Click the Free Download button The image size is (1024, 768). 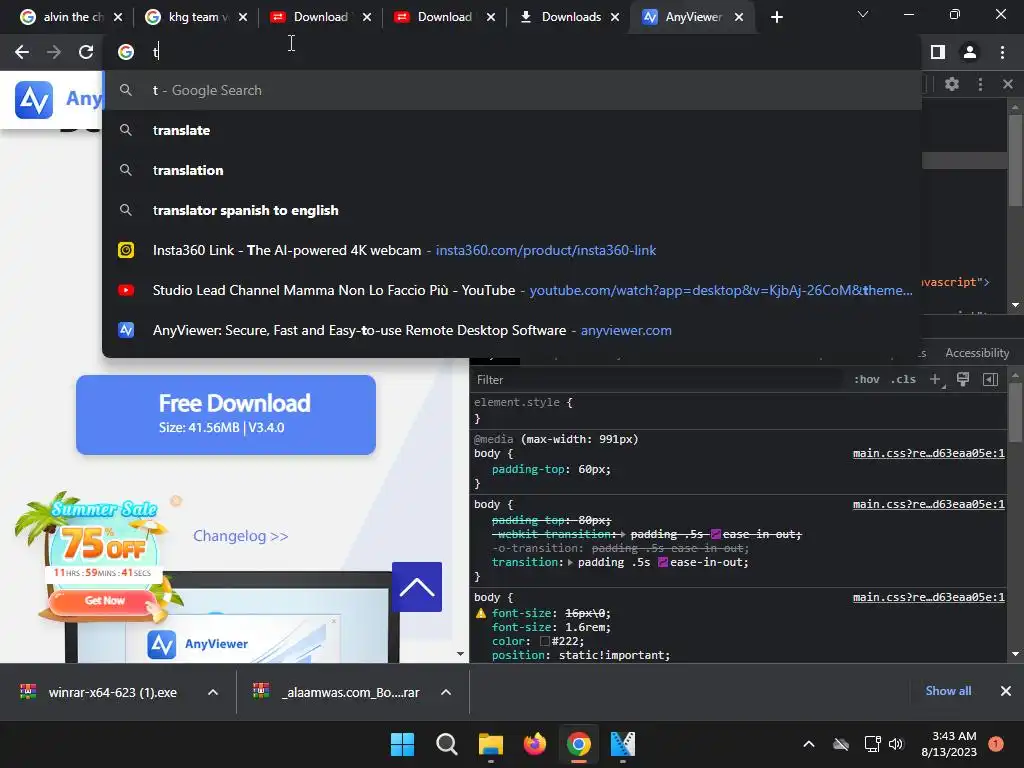226,415
